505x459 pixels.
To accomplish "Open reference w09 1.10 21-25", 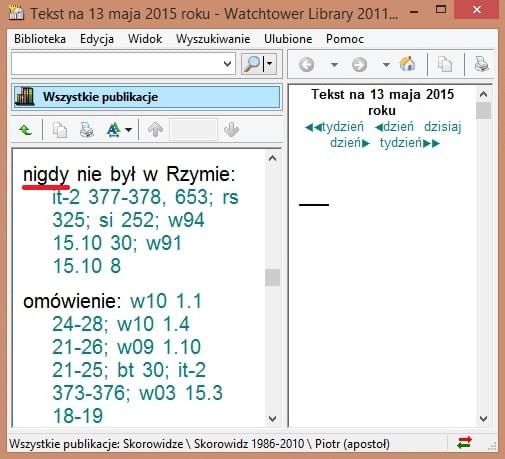I will click(x=127, y=358).
